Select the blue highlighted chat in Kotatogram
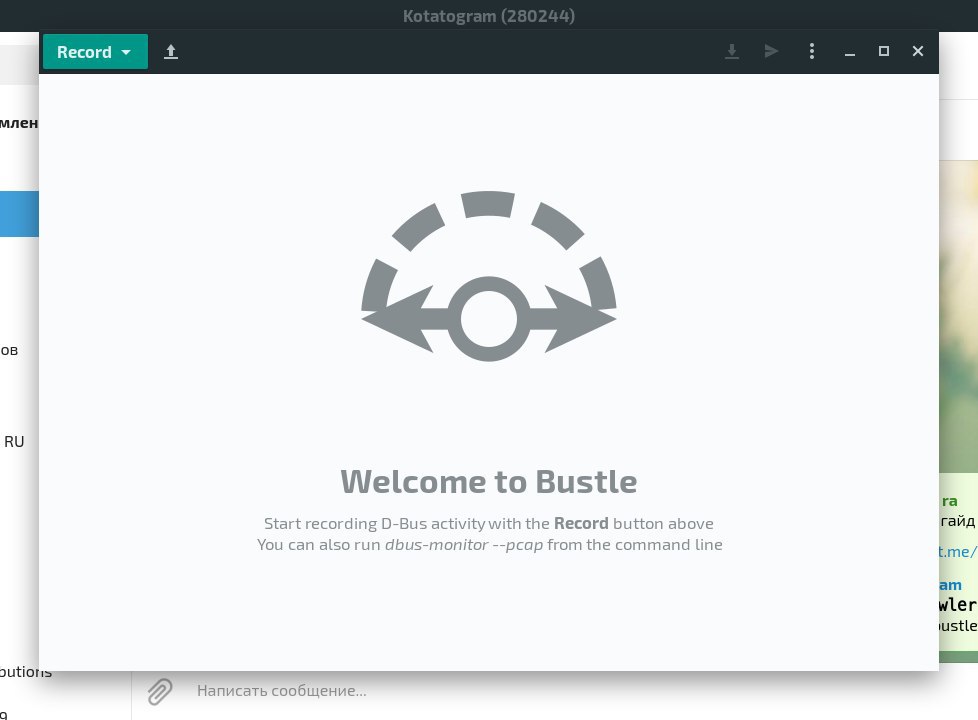The height and width of the screenshot is (720, 978). point(19,214)
